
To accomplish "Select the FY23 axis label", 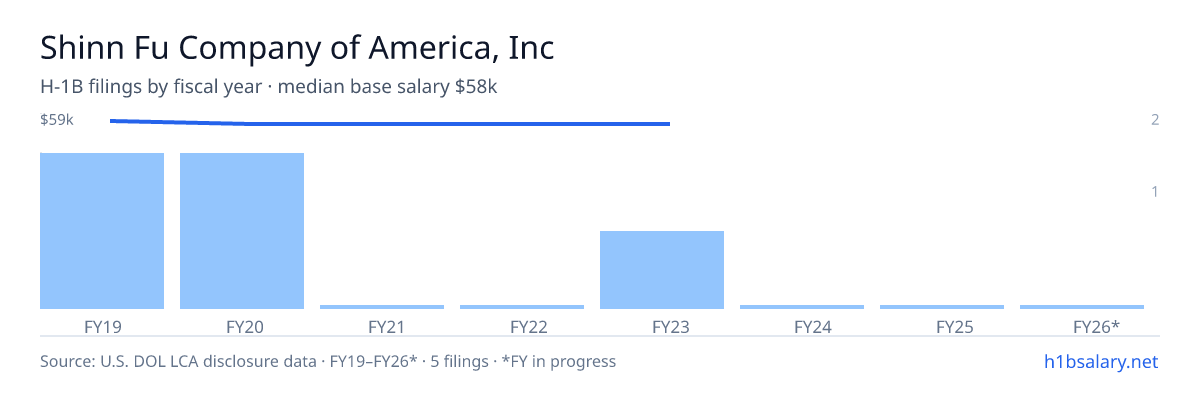I will coord(662,326).
